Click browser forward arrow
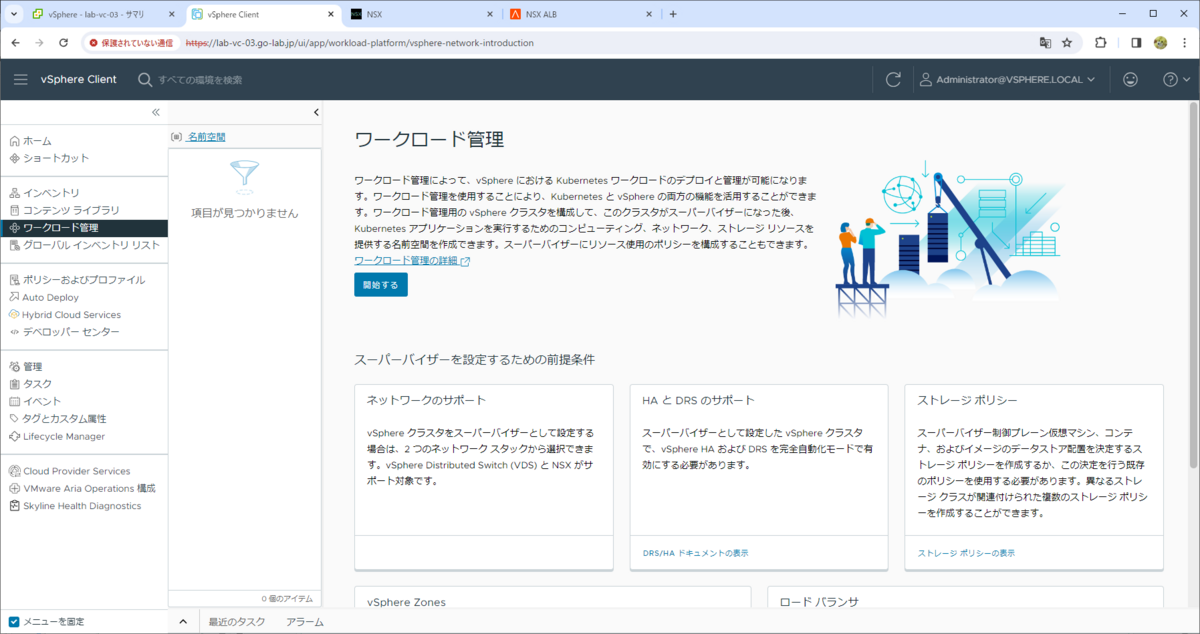1200x634 pixels. click(39, 43)
